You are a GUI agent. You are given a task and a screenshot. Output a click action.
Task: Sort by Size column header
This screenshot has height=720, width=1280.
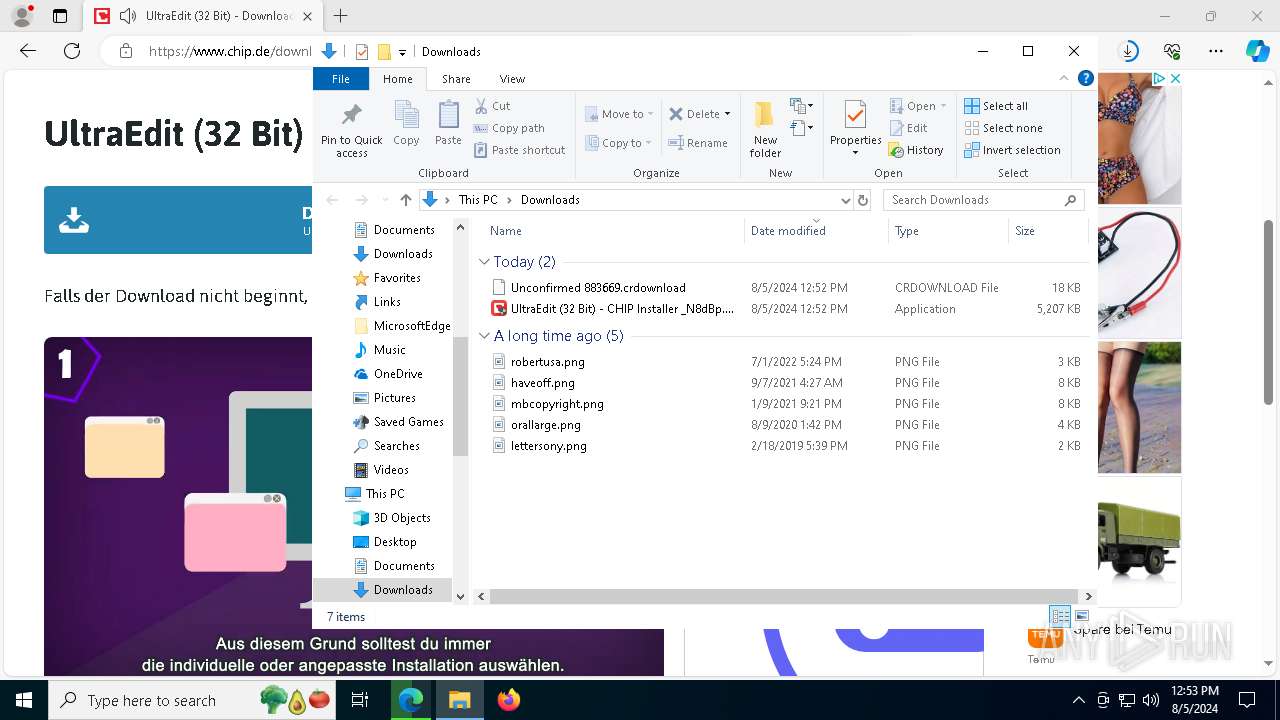coord(1047,231)
